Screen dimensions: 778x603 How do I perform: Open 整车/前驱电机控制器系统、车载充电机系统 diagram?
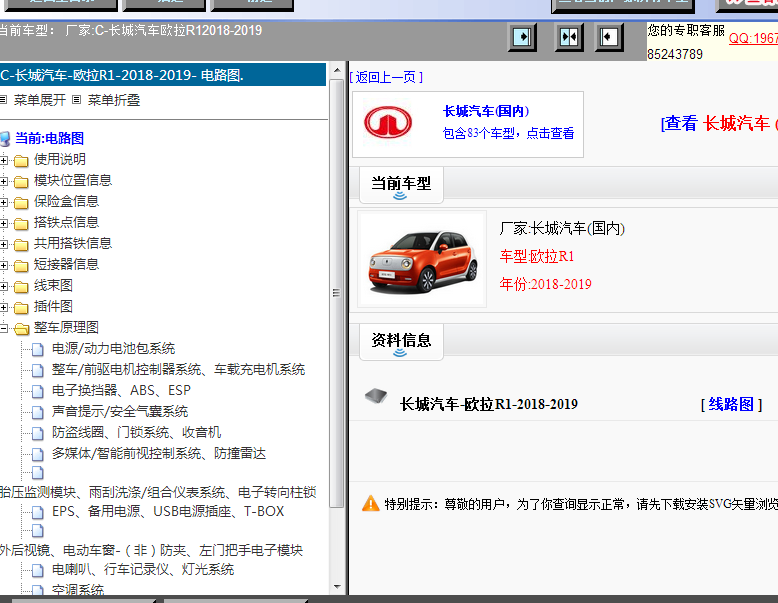click(178, 369)
